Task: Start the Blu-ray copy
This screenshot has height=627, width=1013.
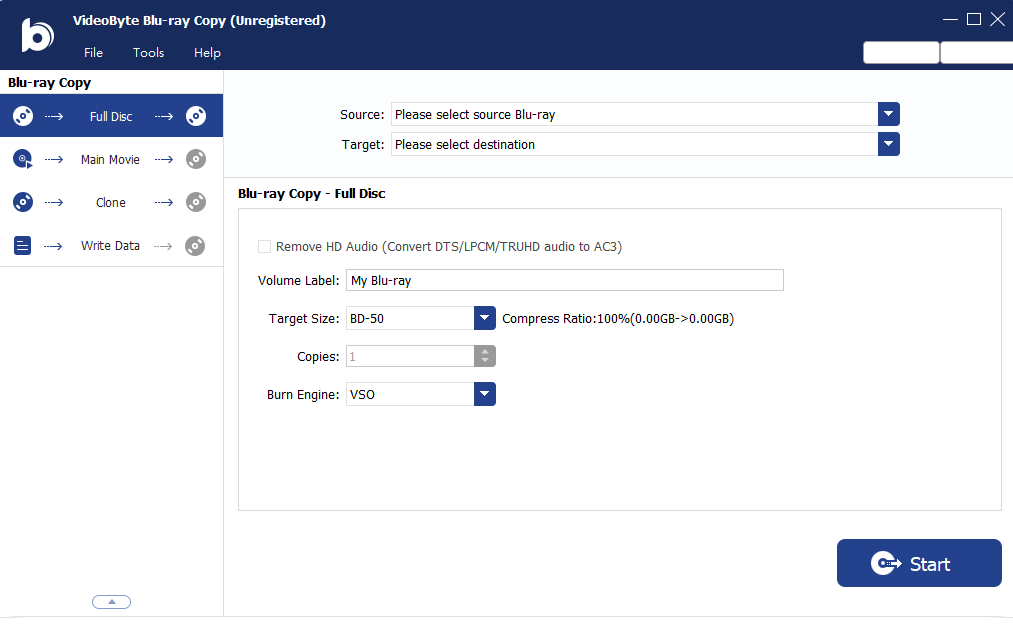Action: point(919,563)
